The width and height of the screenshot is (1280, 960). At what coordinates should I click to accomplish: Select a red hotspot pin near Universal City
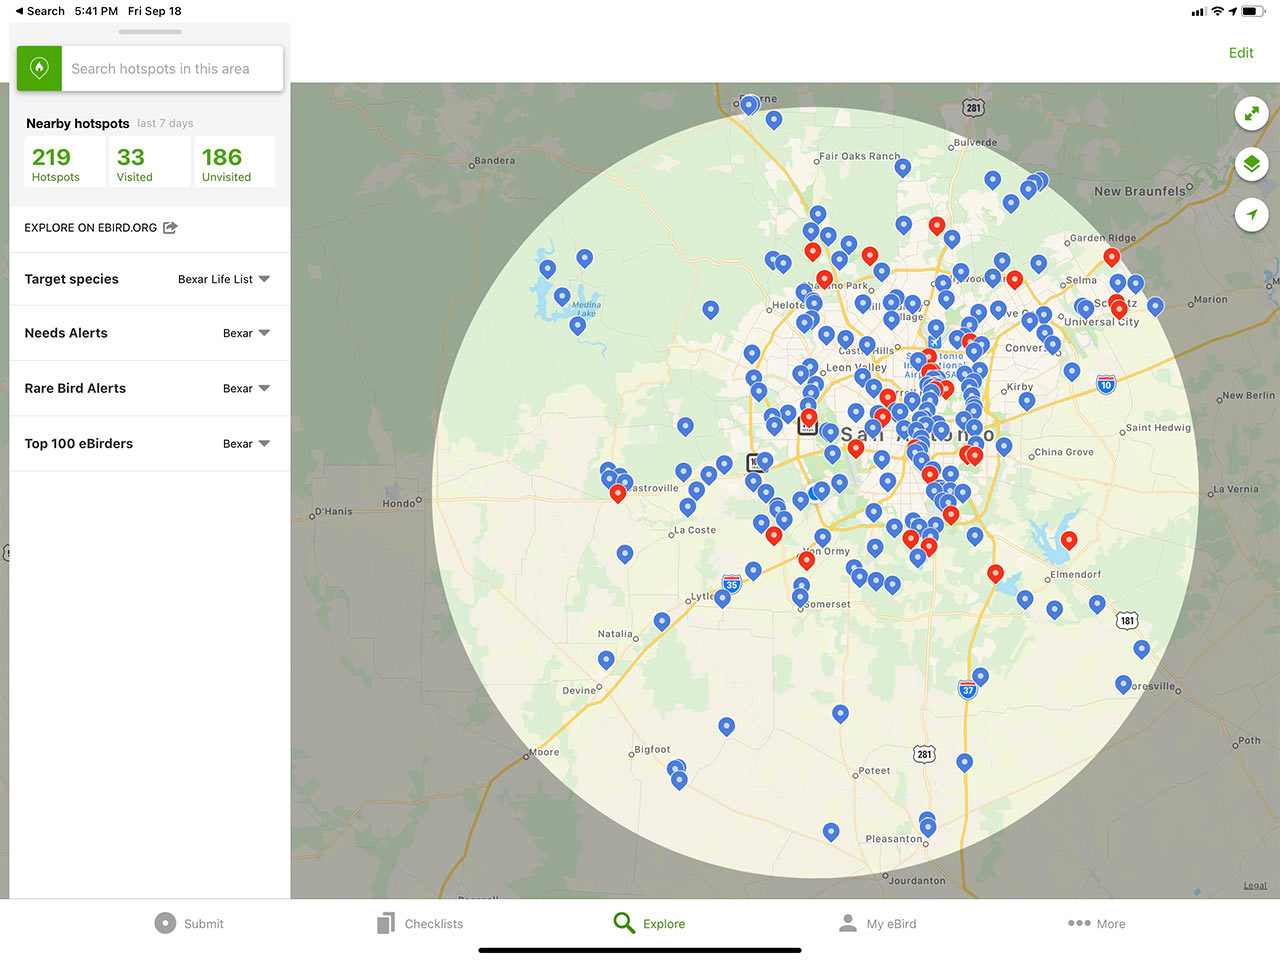[1119, 309]
